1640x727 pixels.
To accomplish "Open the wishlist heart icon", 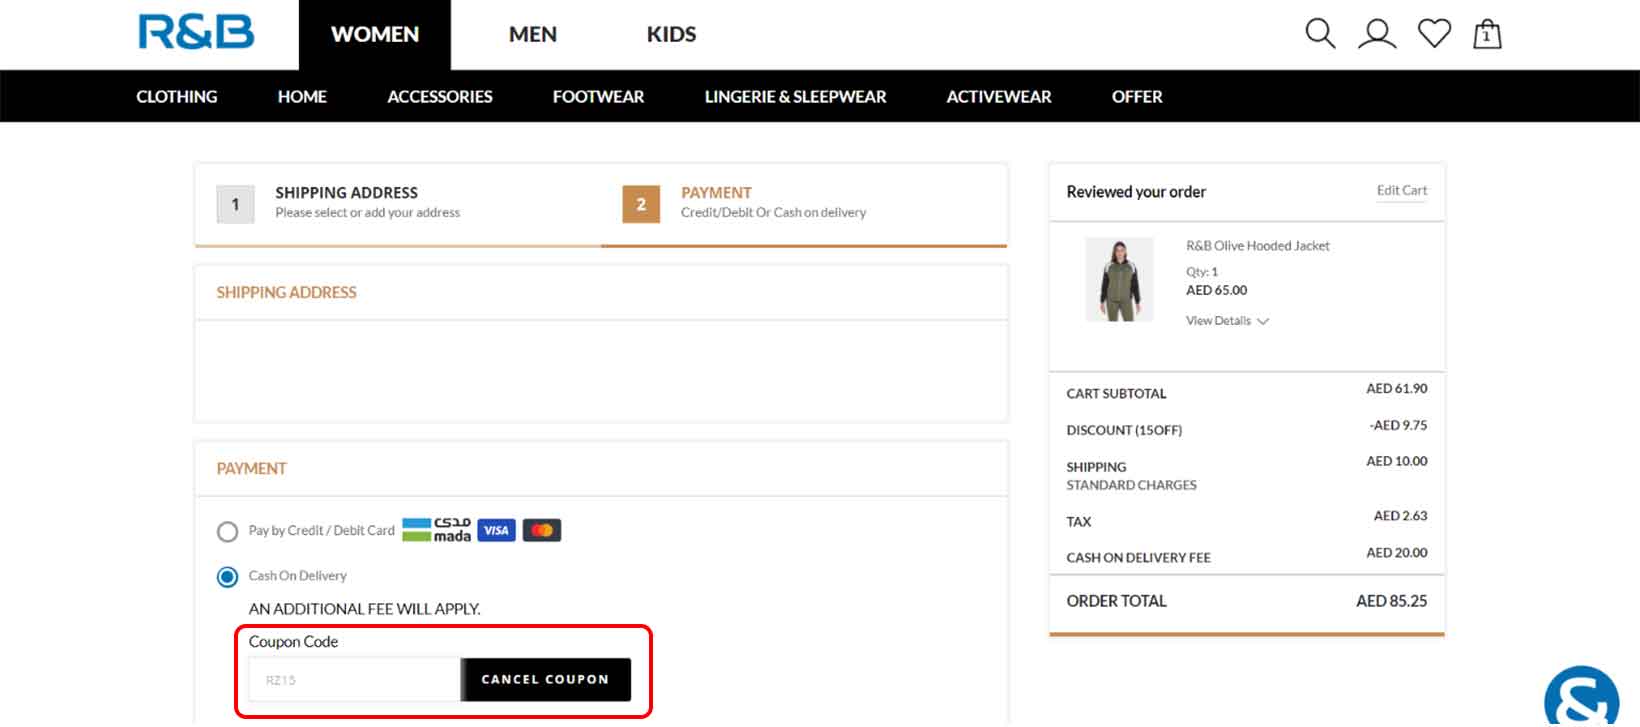I will click(1434, 33).
